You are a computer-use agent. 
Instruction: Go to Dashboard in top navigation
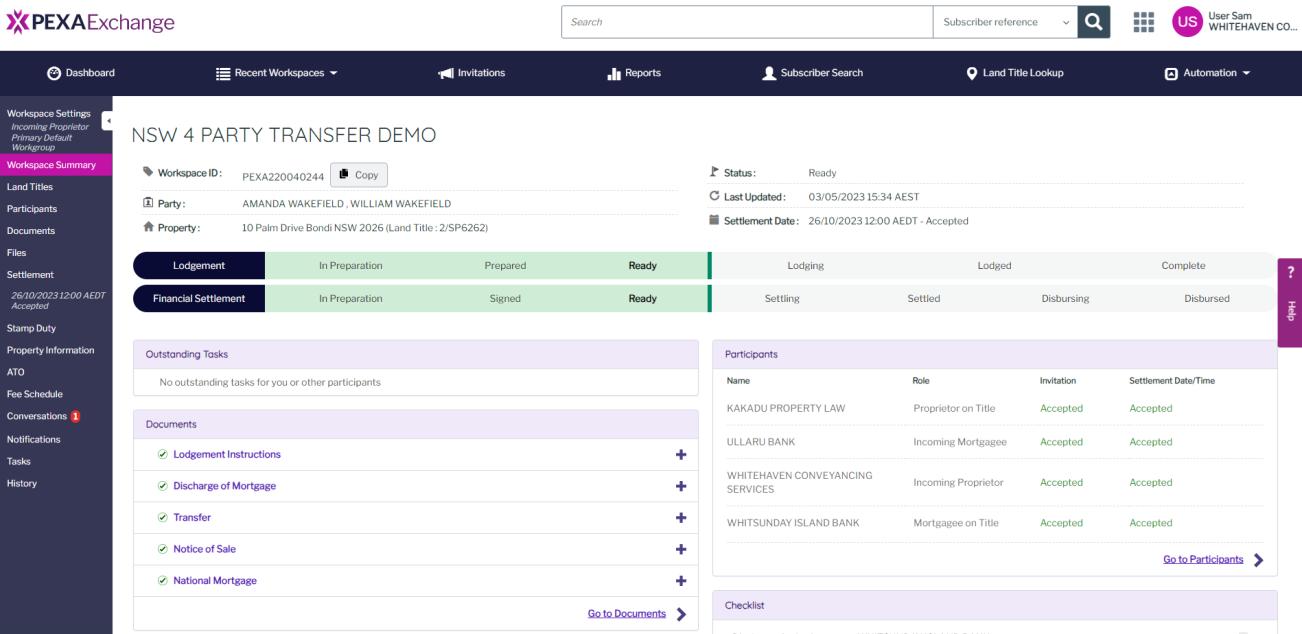pyautogui.click(x=81, y=73)
